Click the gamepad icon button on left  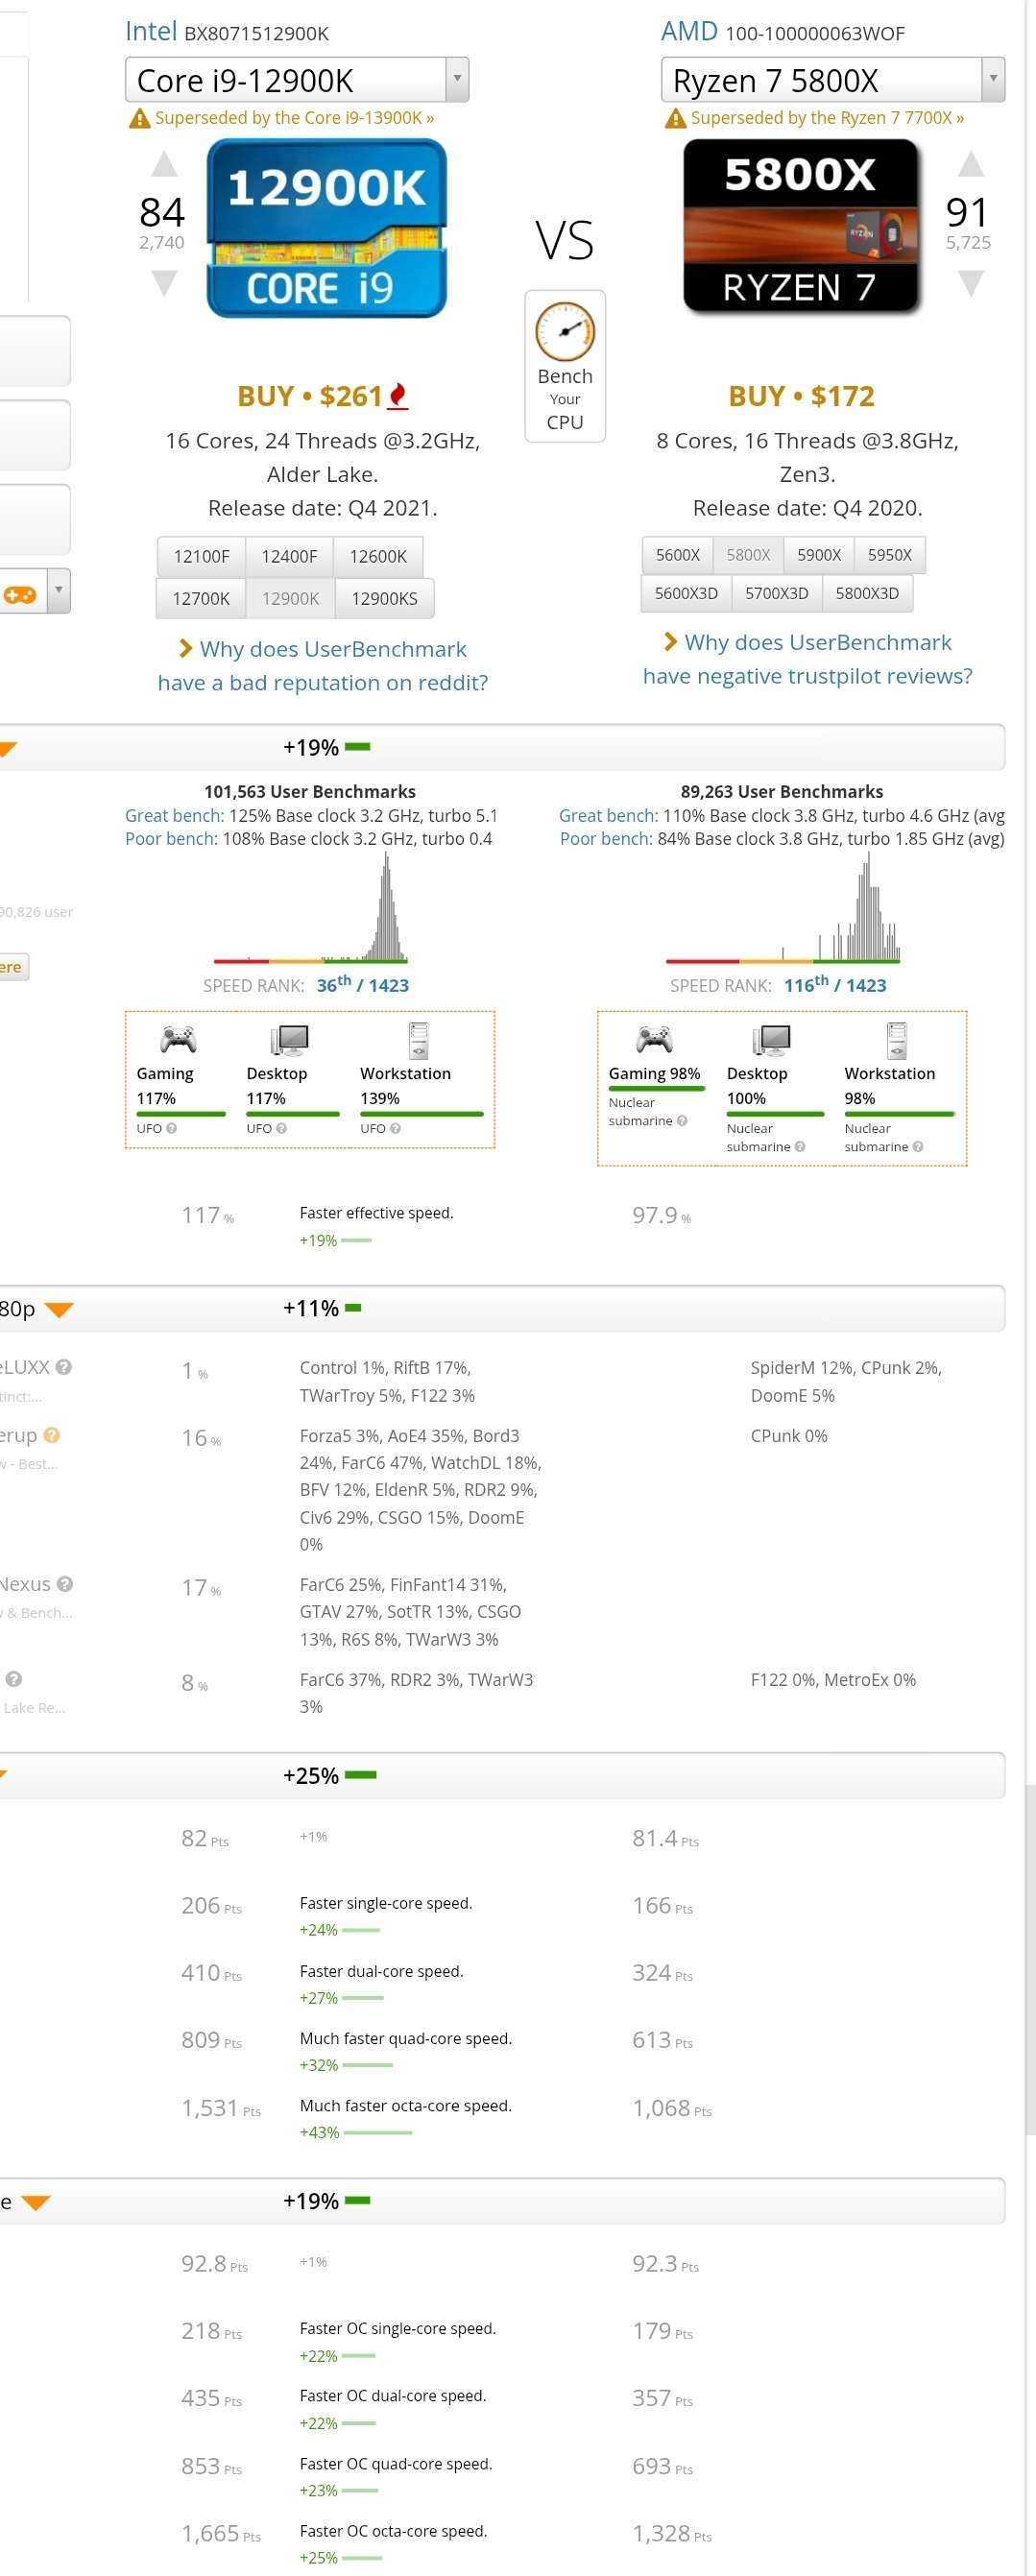click(20, 595)
